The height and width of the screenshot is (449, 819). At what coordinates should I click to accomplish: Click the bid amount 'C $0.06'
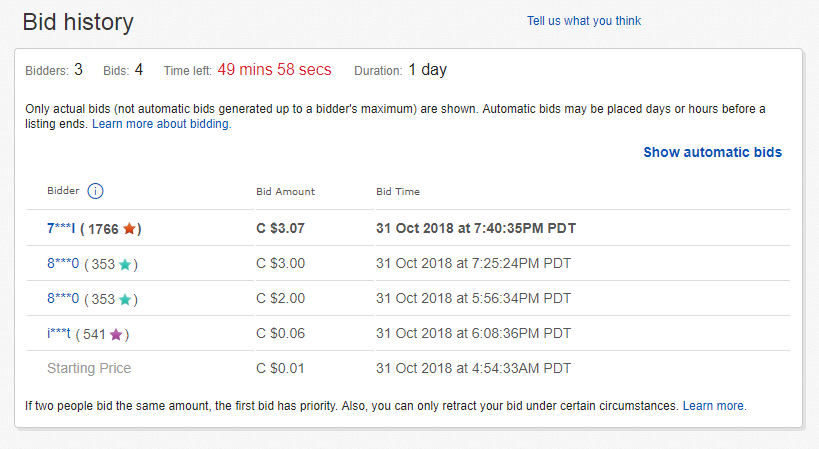[280, 333]
